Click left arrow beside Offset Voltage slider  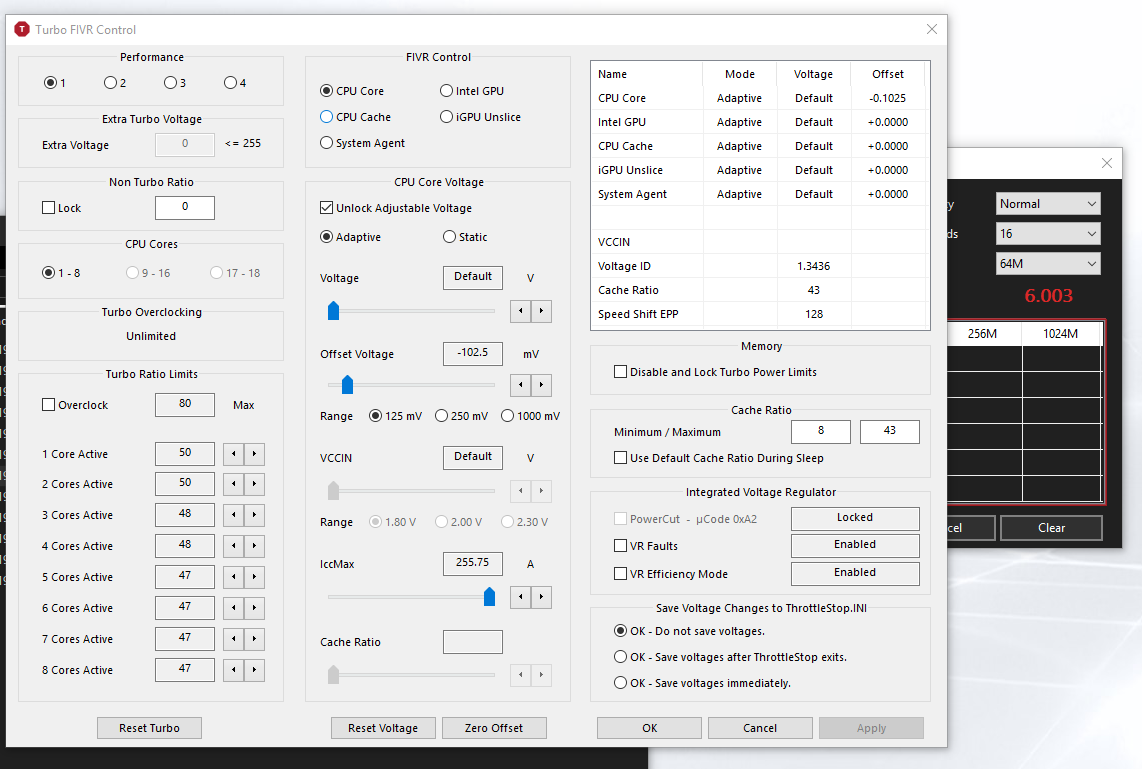coord(520,385)
